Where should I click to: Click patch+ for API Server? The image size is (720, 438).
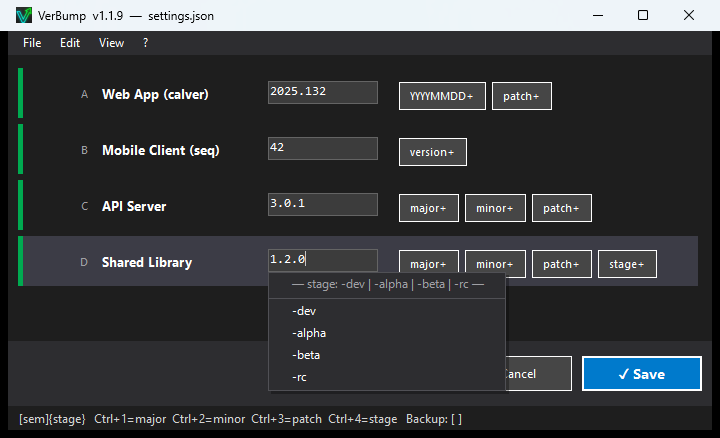click(x=562, y=208)
